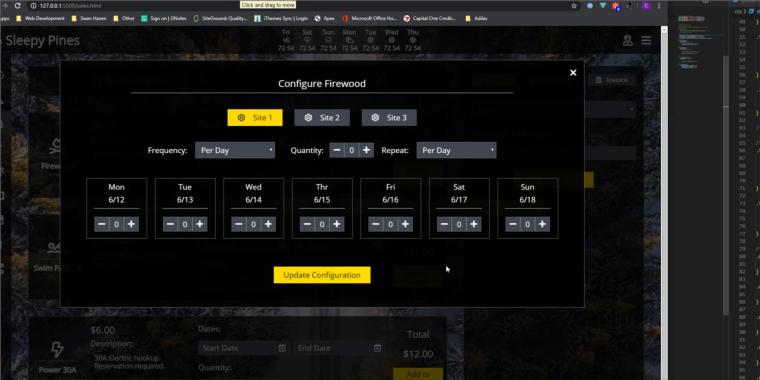
Task: Bookmark this page with star icon
Action: coord(574,6)
